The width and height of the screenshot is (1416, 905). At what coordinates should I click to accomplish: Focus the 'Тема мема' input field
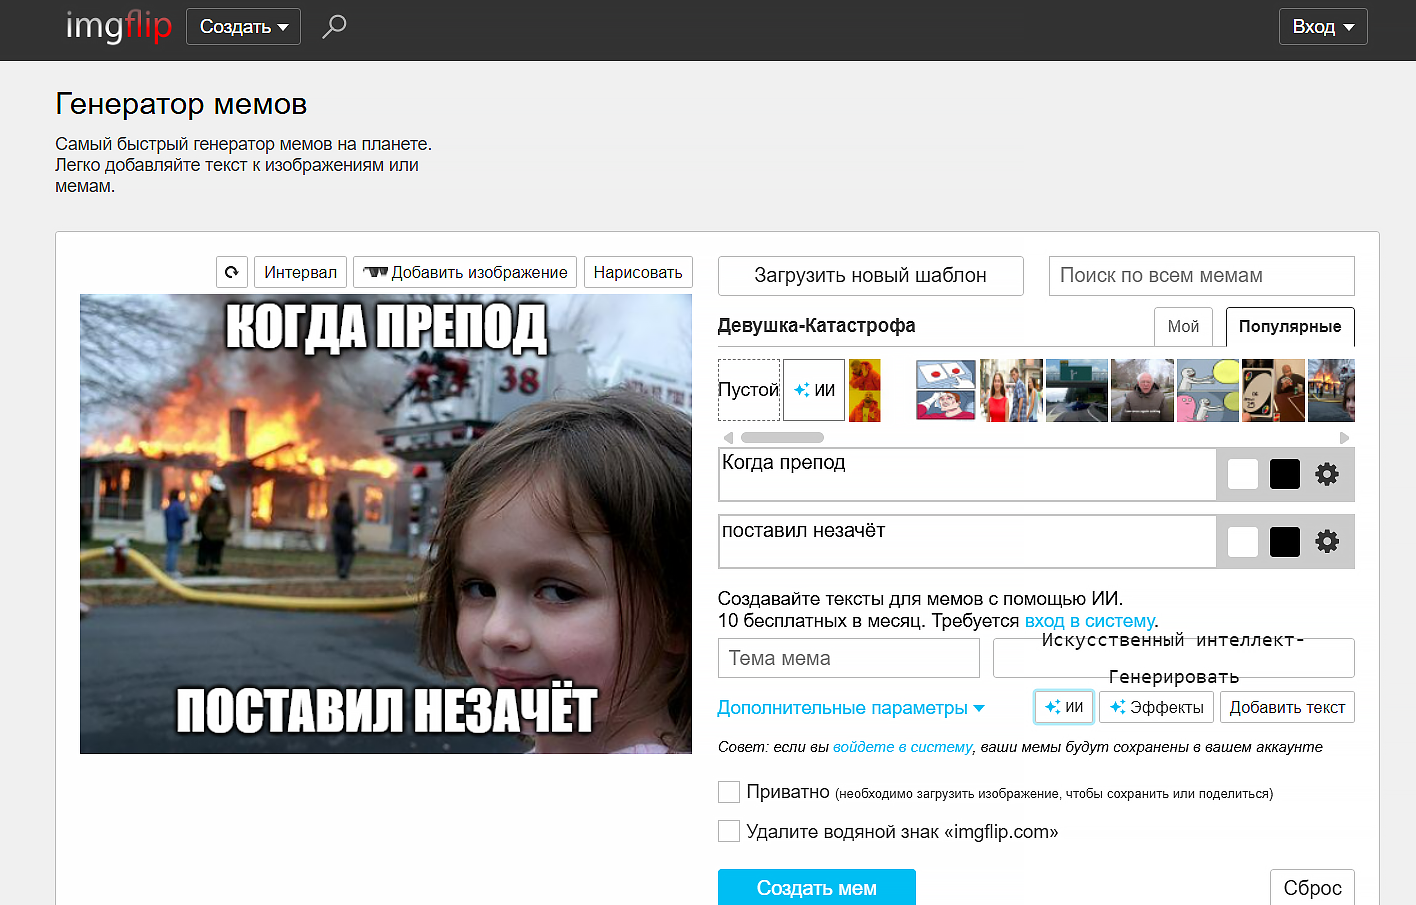849,658
